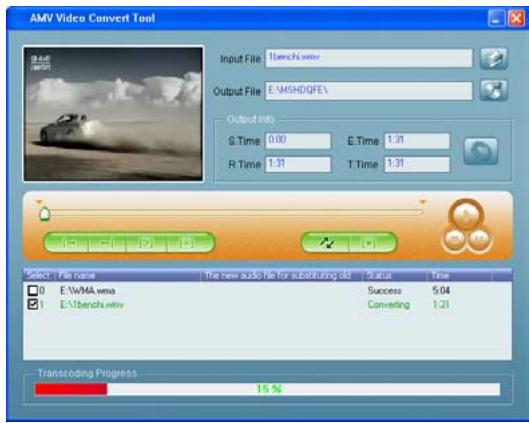This screenshot has width=529, height=423.
Task: Click the R.Time field
Action: tap(298, 164)
